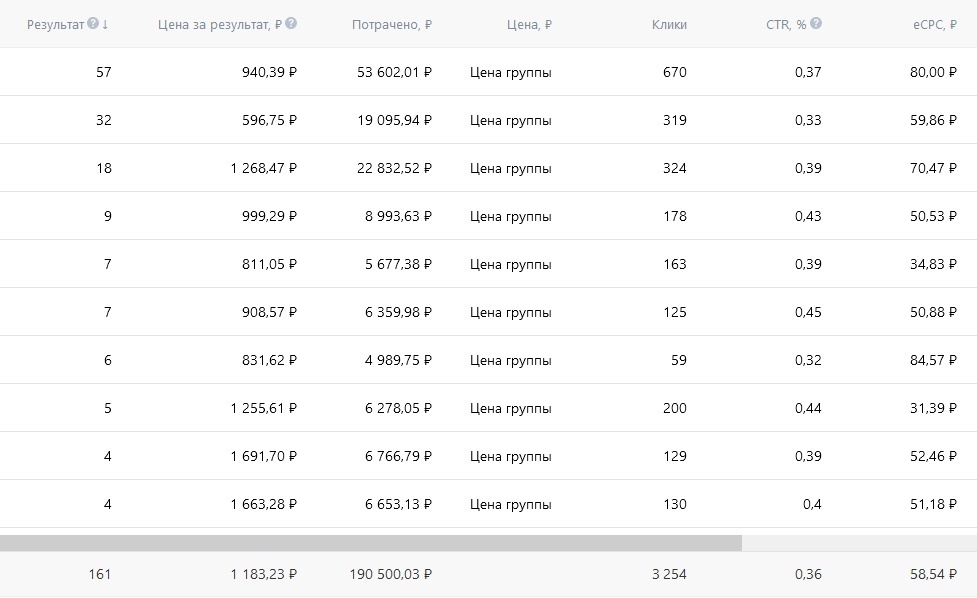Click the spent amount 6 766,79 ₽
977x598 pixels.
tap(392, 456)
